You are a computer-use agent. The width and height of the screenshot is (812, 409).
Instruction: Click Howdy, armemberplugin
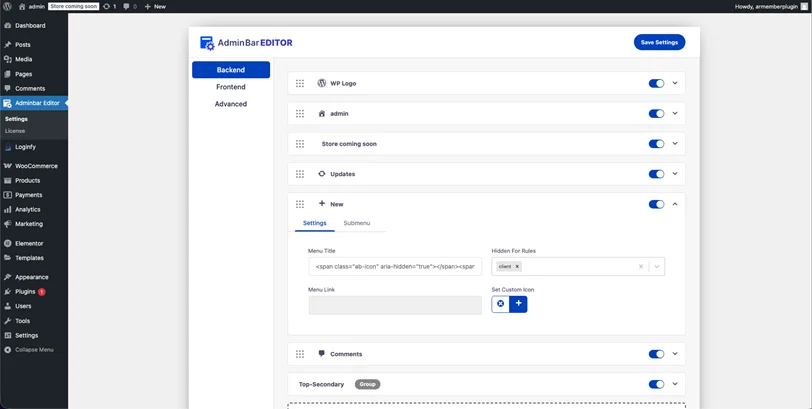coord(767,7)
